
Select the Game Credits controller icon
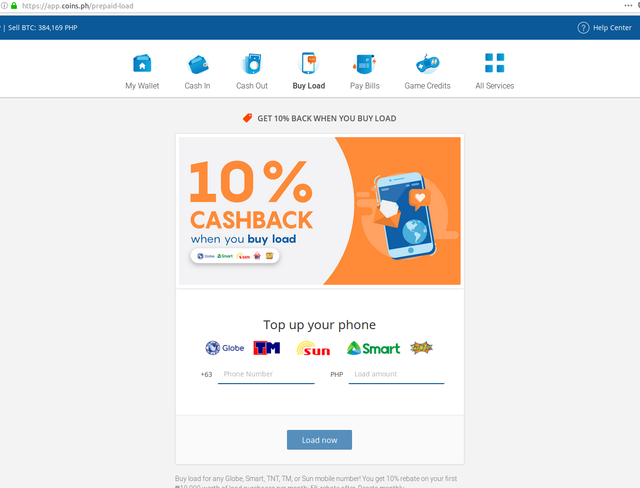click(x=427, y=64)
